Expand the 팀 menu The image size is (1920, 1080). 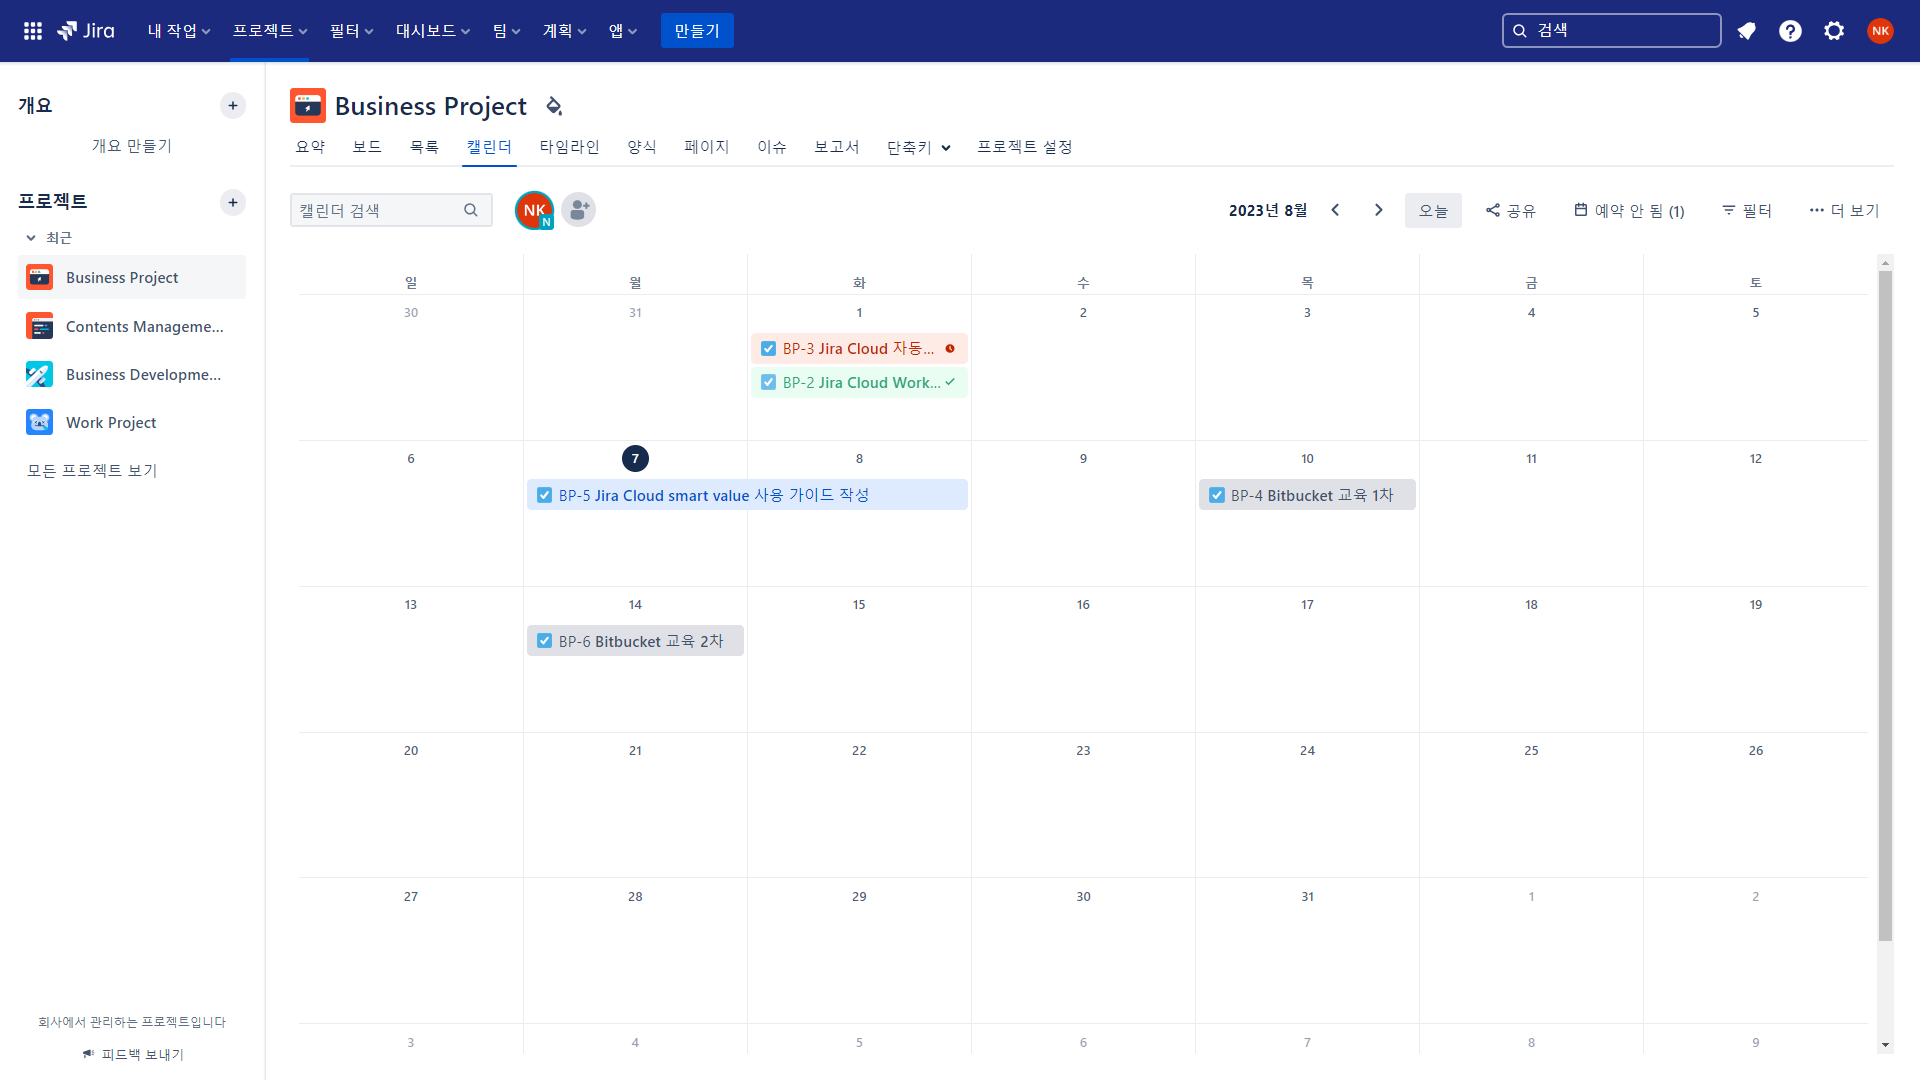point(507,31)
